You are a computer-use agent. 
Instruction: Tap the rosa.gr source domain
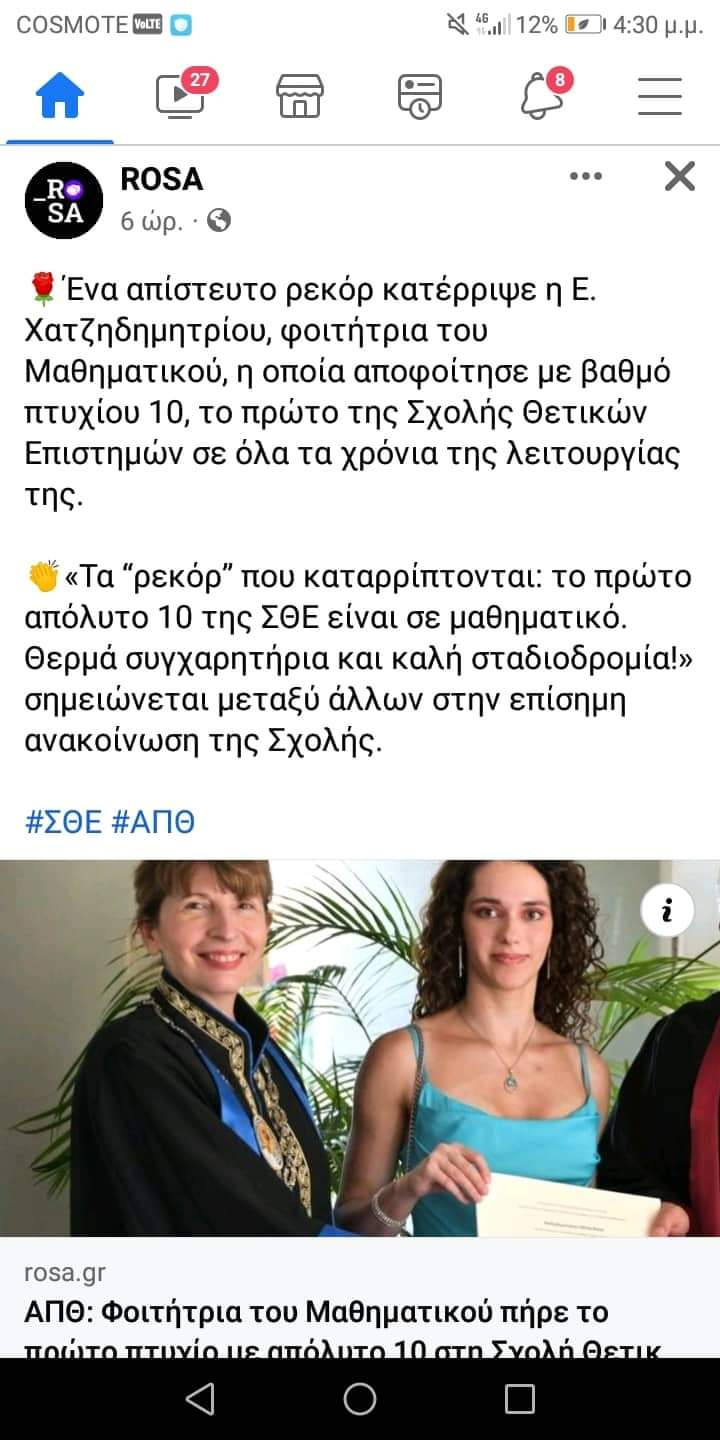64,1273
